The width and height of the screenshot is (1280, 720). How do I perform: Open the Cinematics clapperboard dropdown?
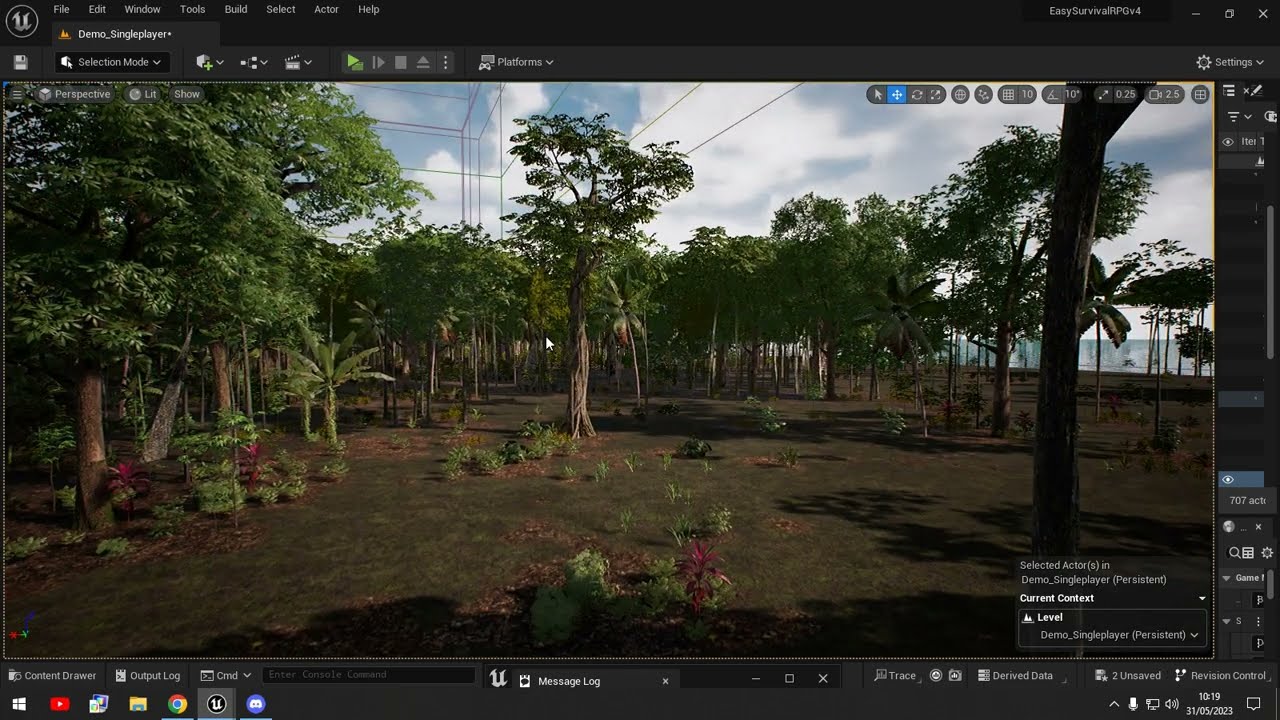pos(298,62)
